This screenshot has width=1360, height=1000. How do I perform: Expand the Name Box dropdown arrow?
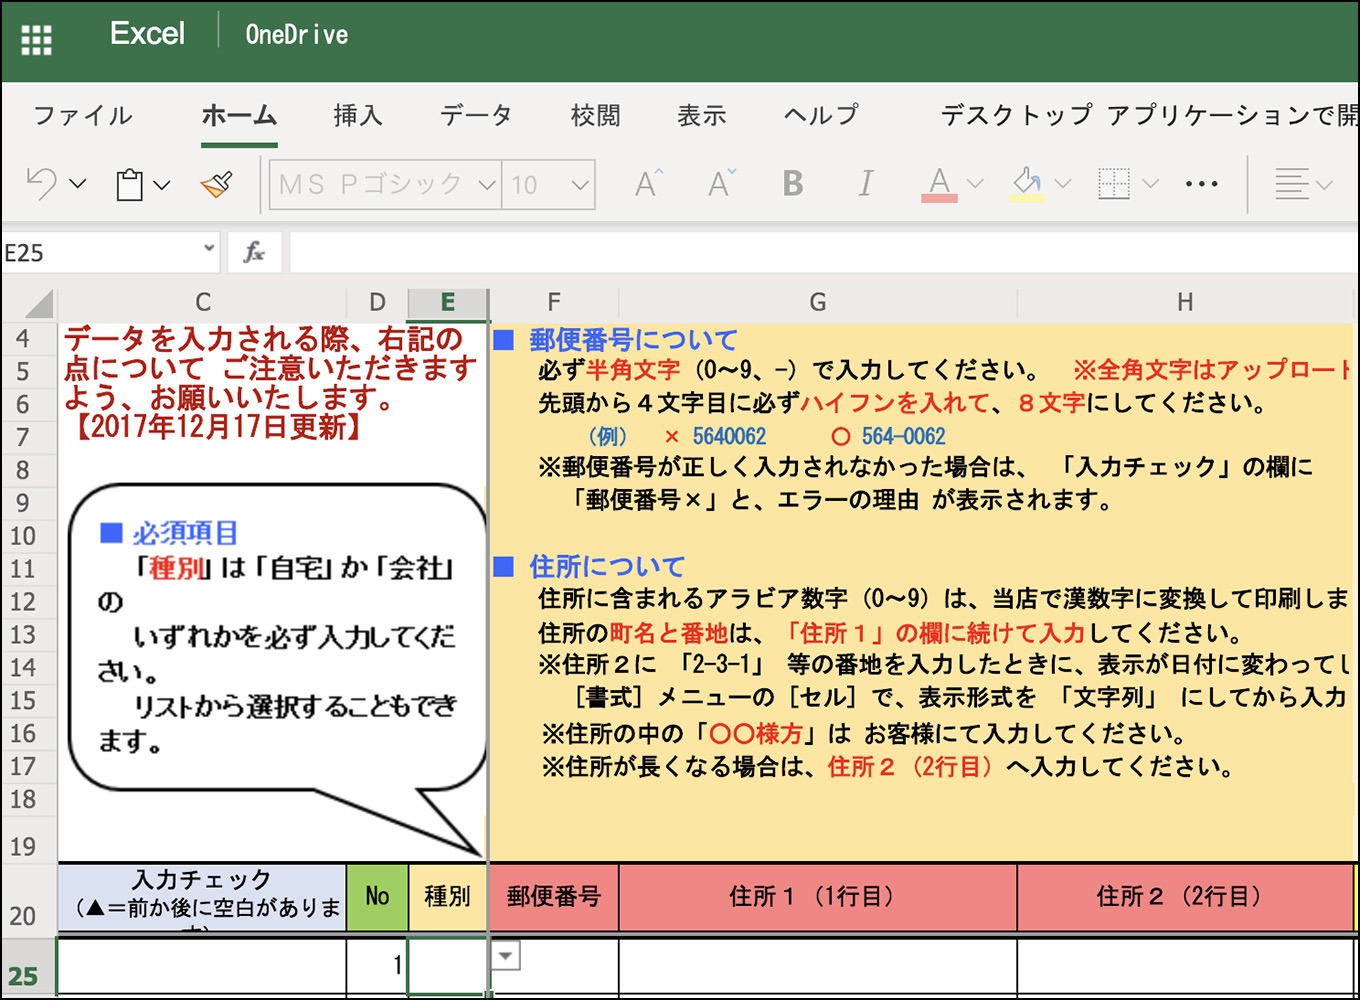209,248
